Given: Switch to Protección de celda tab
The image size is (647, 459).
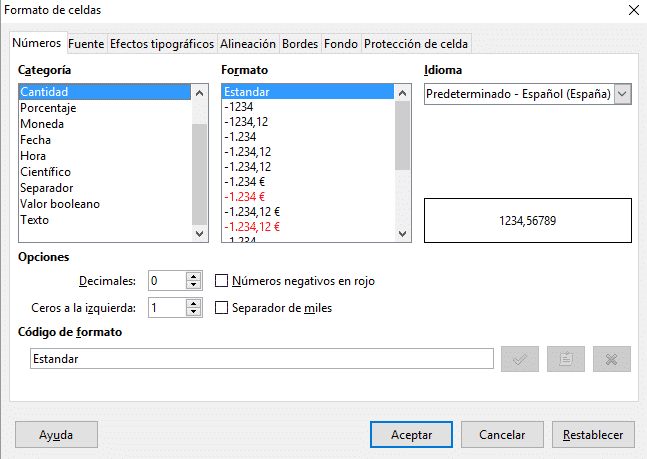Looking at the screenshot, I should tap(416, 44).
